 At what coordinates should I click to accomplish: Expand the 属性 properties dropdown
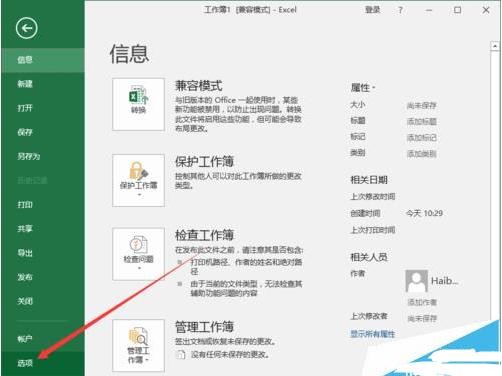coord(363,88)
